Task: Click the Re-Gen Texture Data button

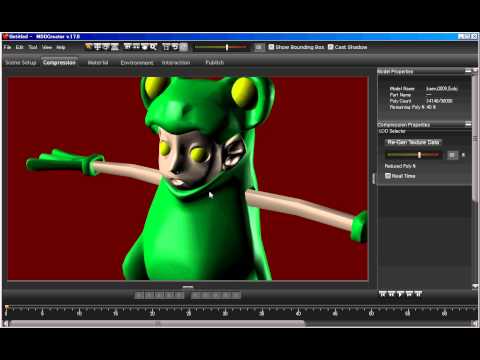Action: pyautogui.click(x=413, y=142)
